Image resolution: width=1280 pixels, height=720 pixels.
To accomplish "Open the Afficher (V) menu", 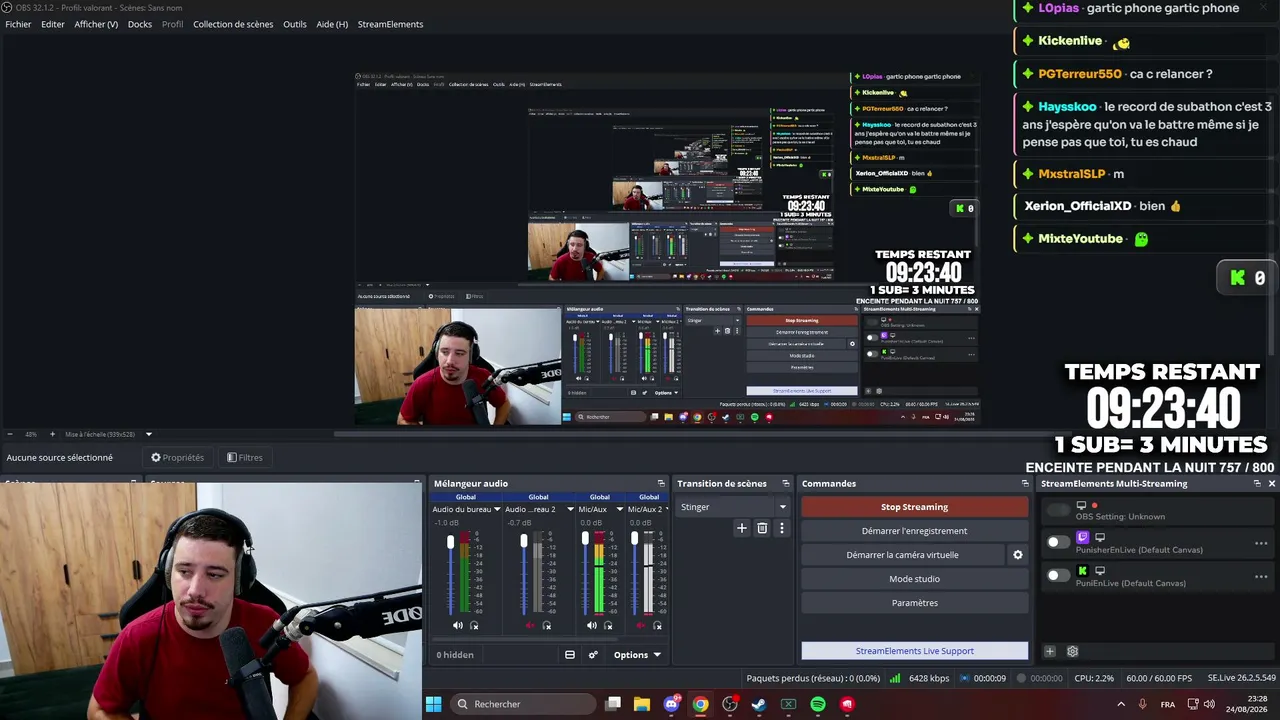I will click(x=96, y=24).
